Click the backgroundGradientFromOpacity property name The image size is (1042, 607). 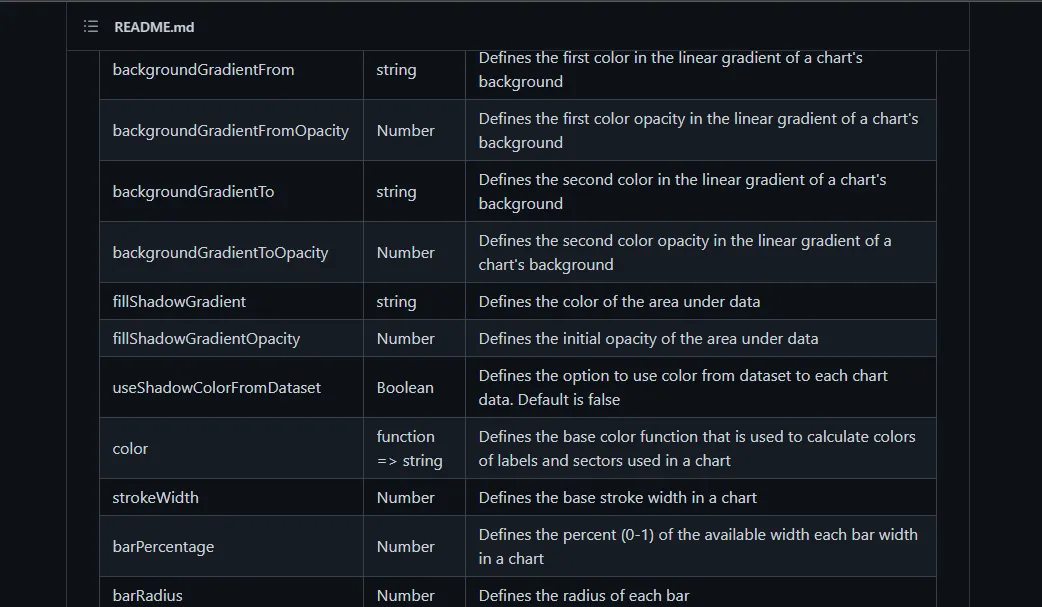230,131
